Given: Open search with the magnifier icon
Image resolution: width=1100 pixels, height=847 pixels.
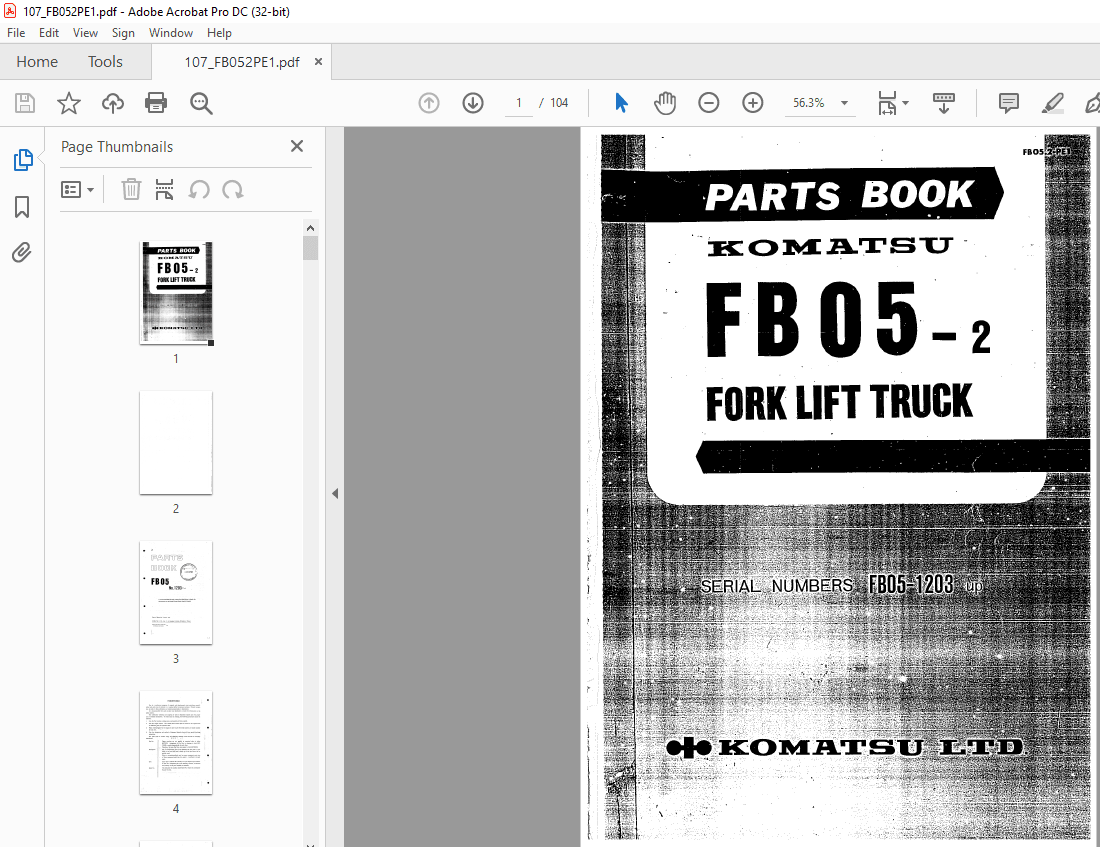Looking at the screenshot, I should [200, 103].
